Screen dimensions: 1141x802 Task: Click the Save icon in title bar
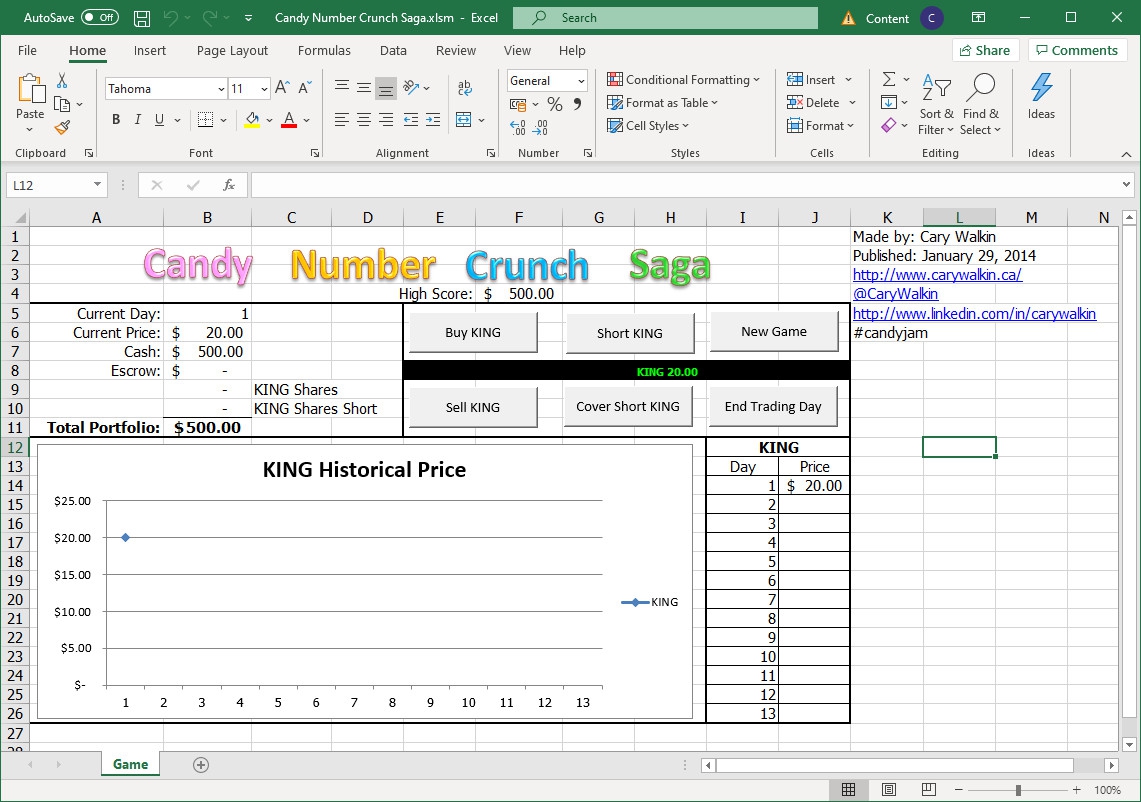(x=142, y=18)
